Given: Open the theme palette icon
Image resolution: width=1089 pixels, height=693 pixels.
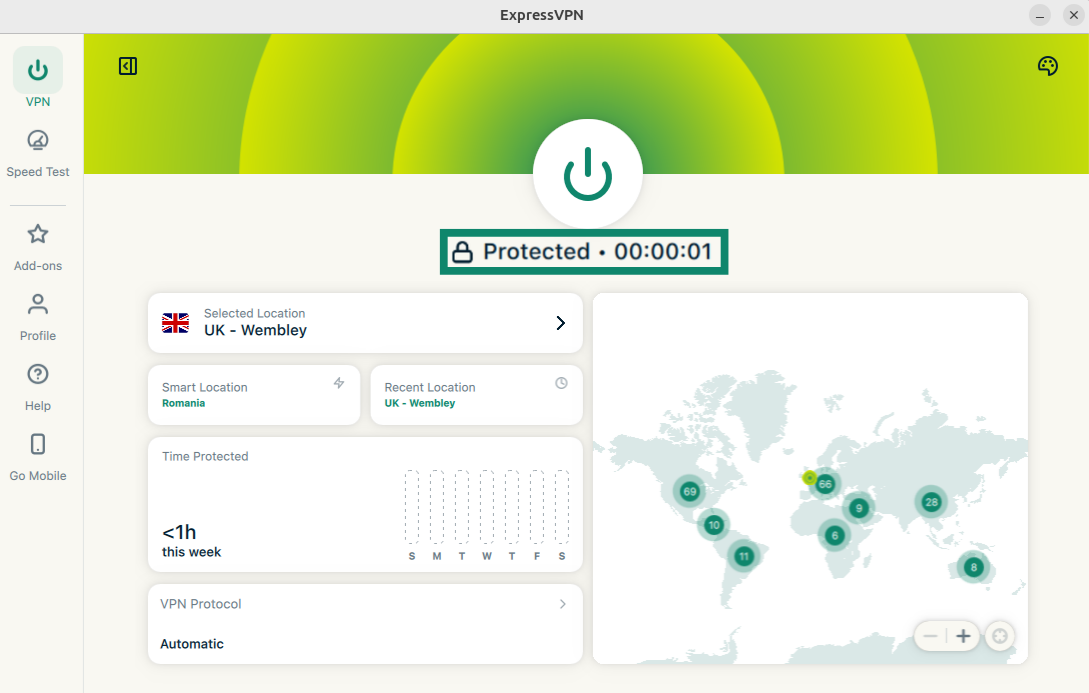Looking at the screenshot, I should click(x=1047, y=66).
